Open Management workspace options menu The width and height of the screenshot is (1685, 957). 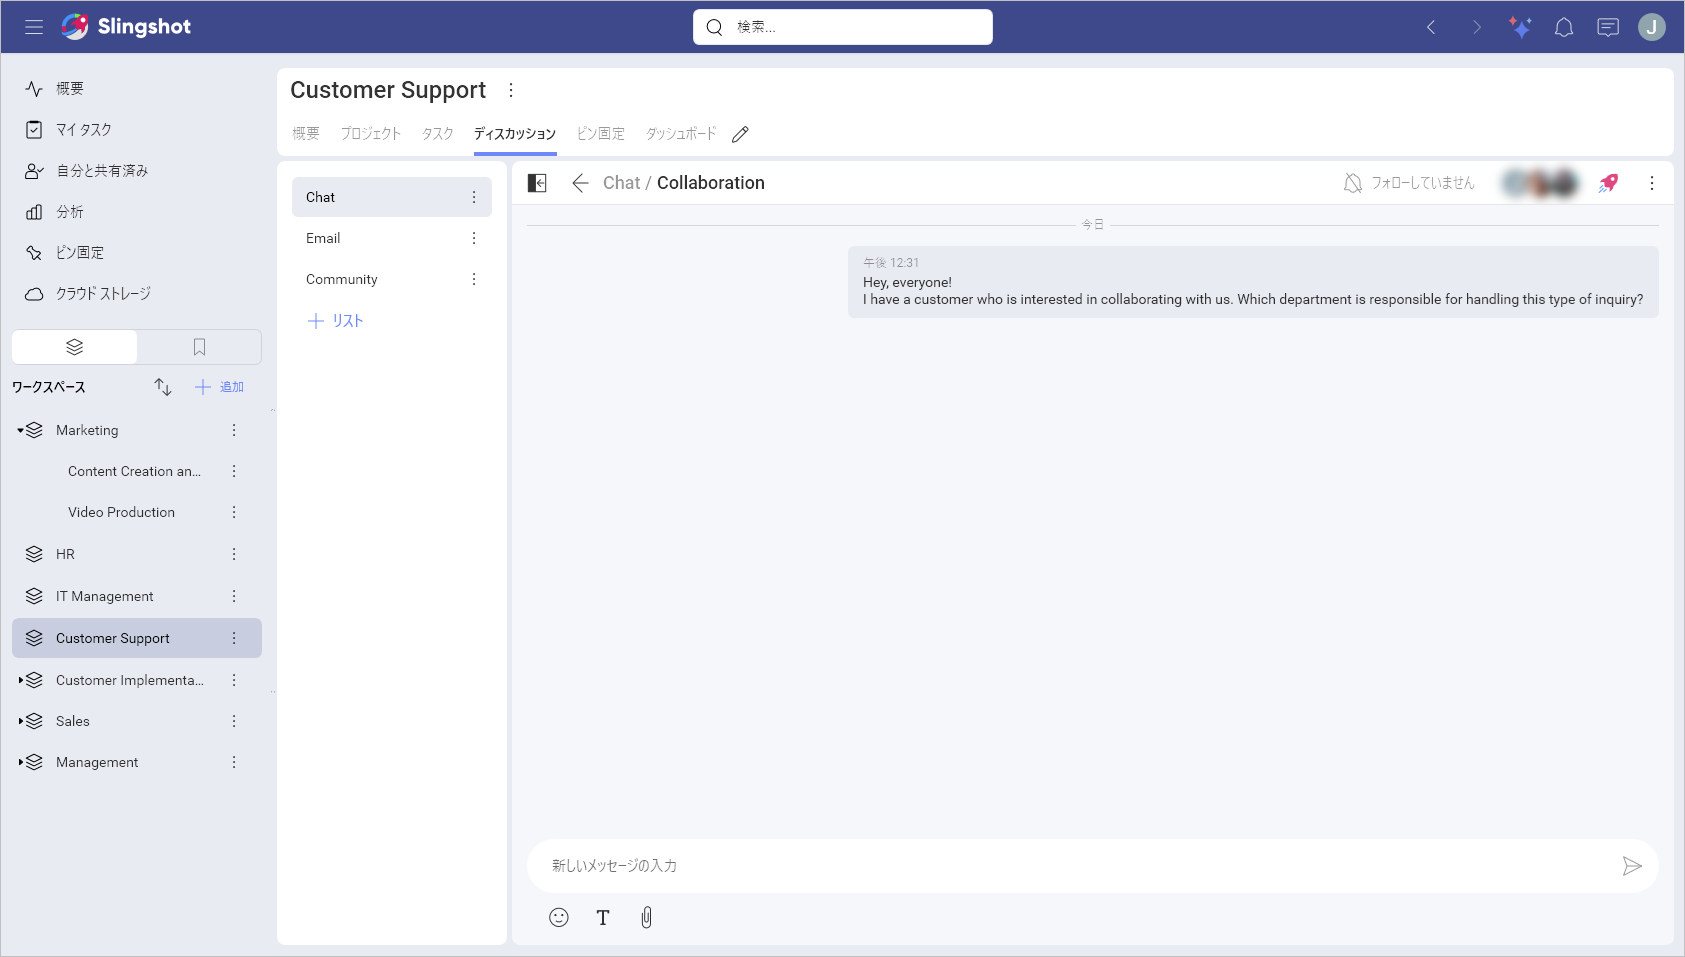pos(234,762)
